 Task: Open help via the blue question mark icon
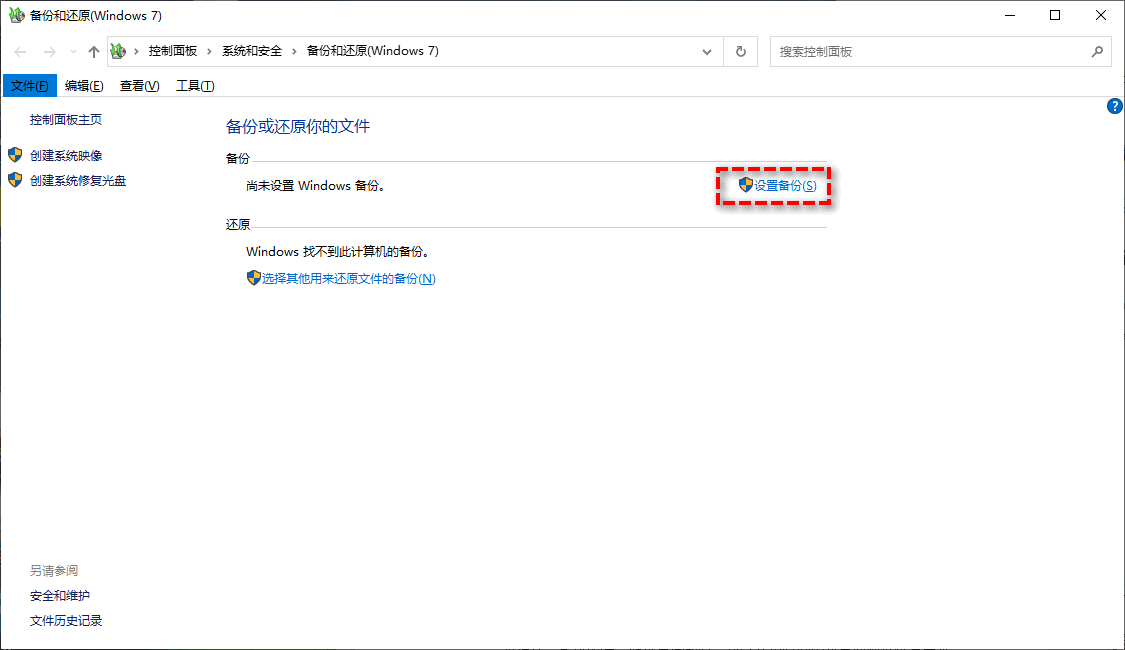[x=1114, y=105]
